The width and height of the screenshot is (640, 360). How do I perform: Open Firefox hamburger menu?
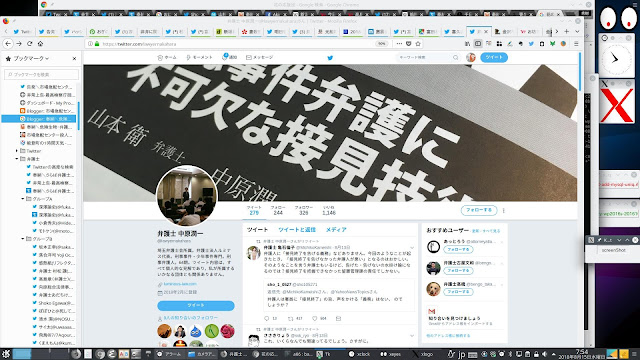[x=576, y=44]
